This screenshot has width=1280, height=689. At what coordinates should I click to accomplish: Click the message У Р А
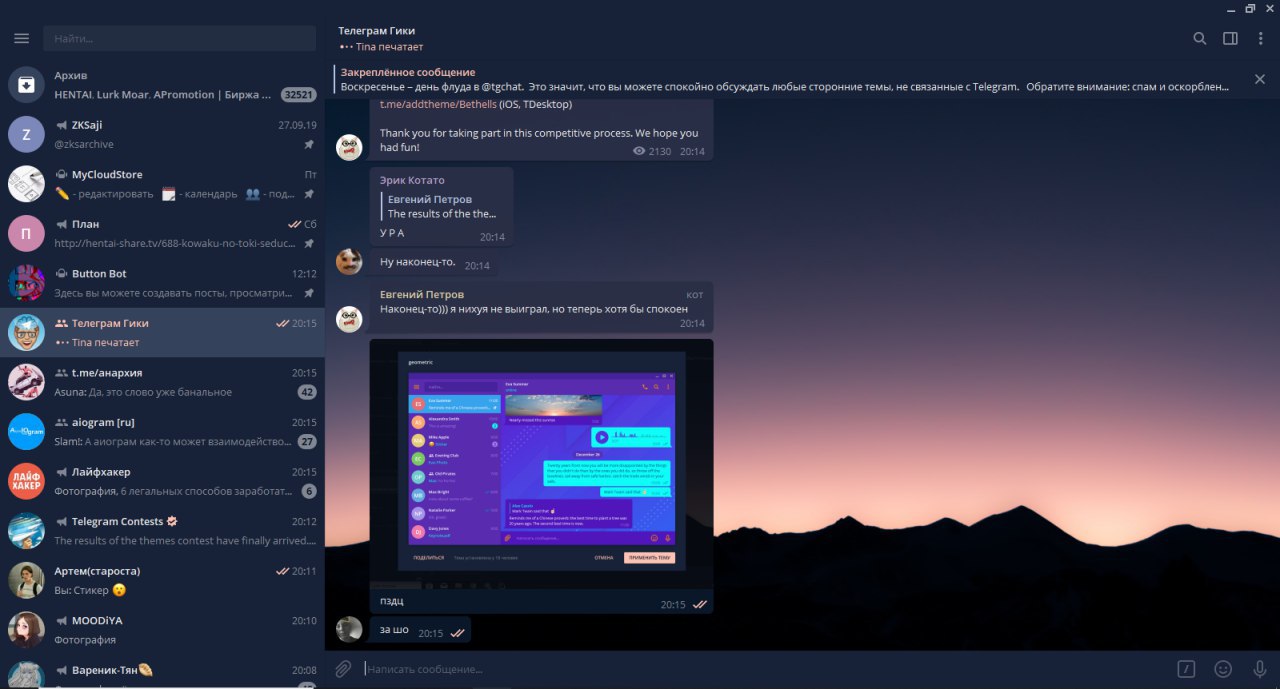click(392, 233)
